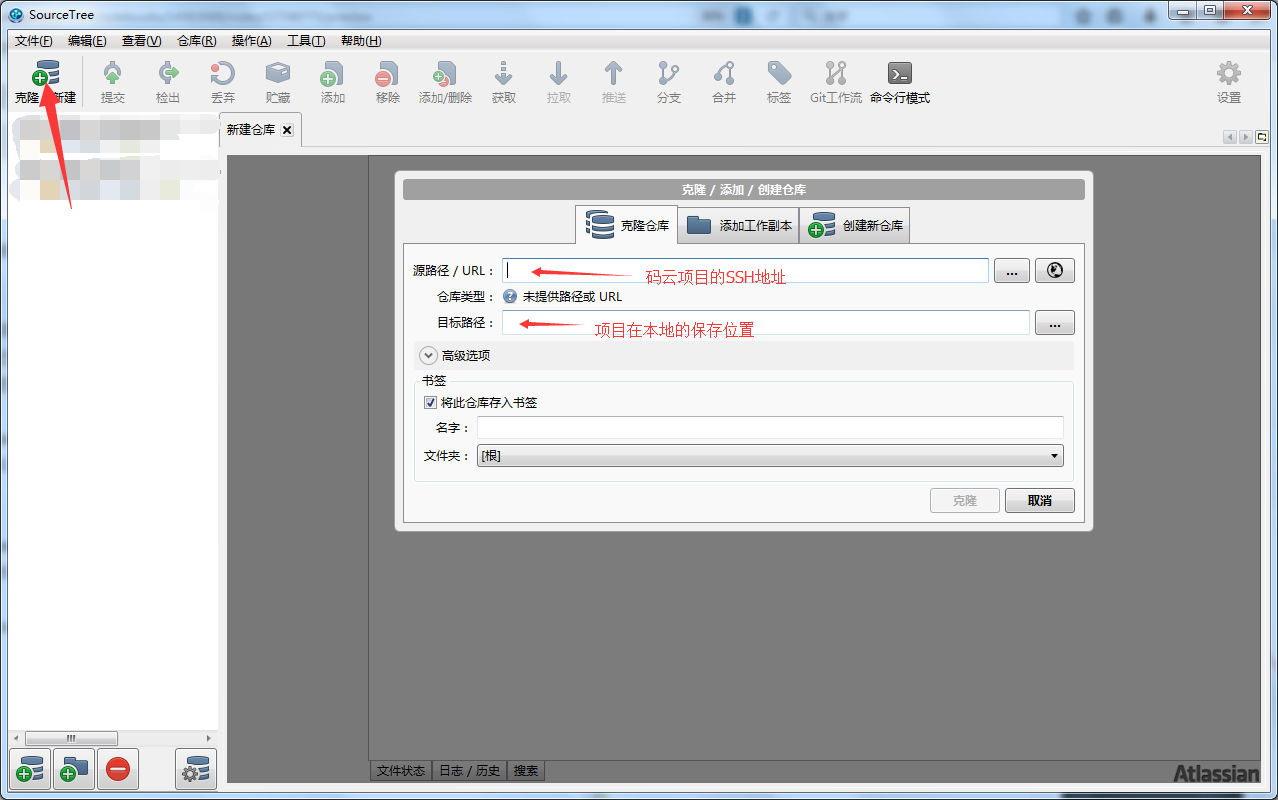Click the 贮藏 stash toolbar icon
The height and width of the screenshot is (800, 1278).
pos(278,73)
